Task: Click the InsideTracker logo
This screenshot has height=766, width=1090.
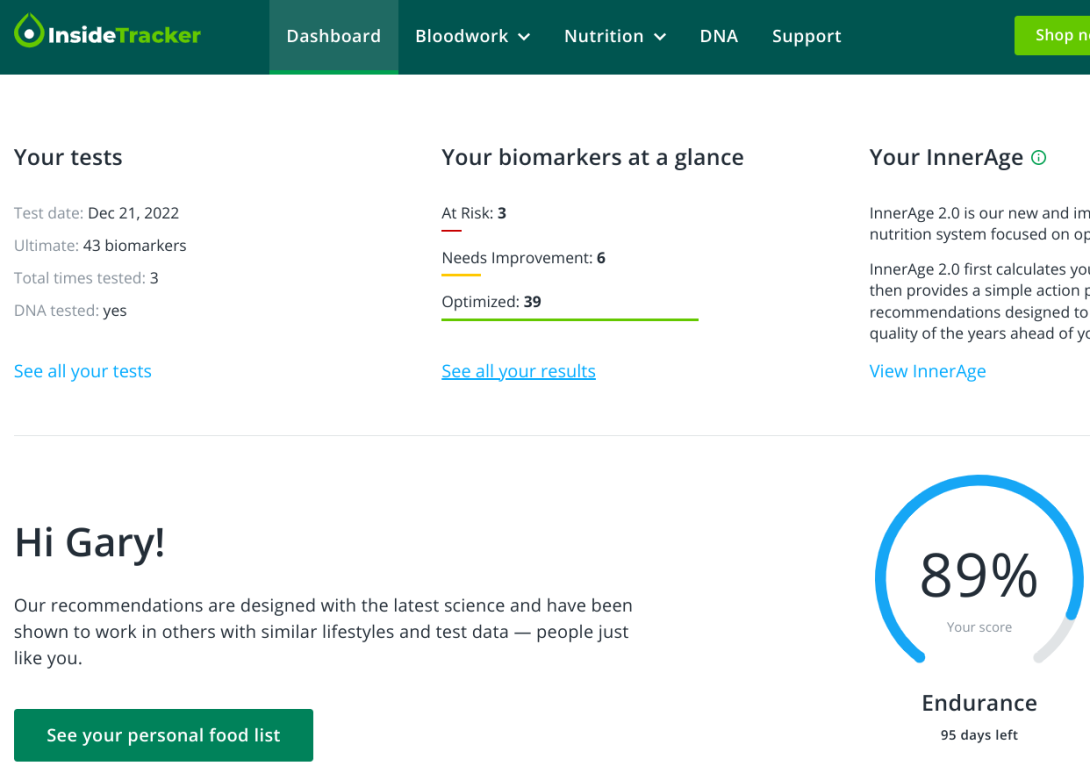Action: pyautogui.click(x=106, y=33)
